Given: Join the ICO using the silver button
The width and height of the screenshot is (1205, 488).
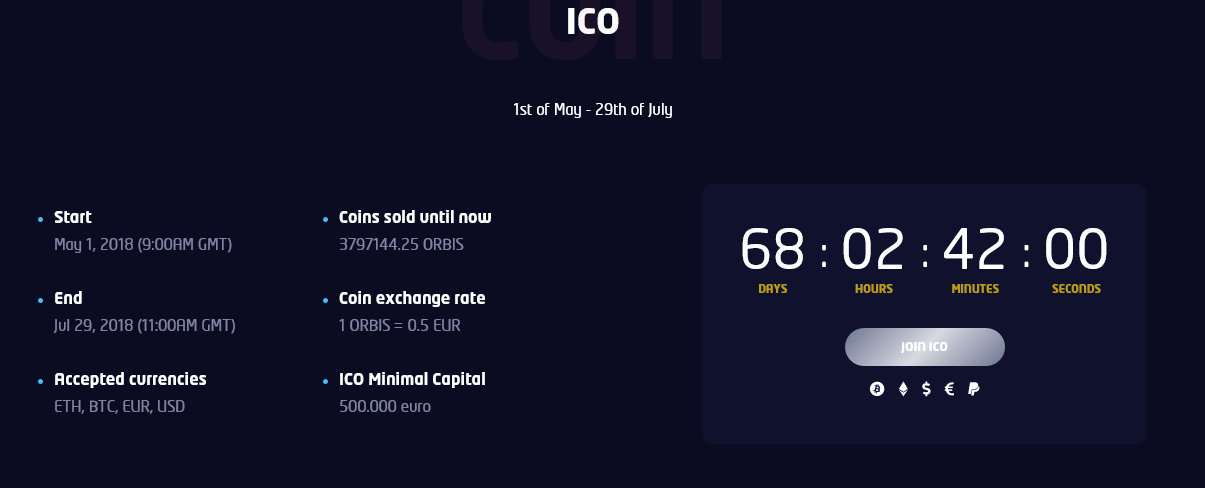Looking at the screenshot, I should (x=925, y=347).
